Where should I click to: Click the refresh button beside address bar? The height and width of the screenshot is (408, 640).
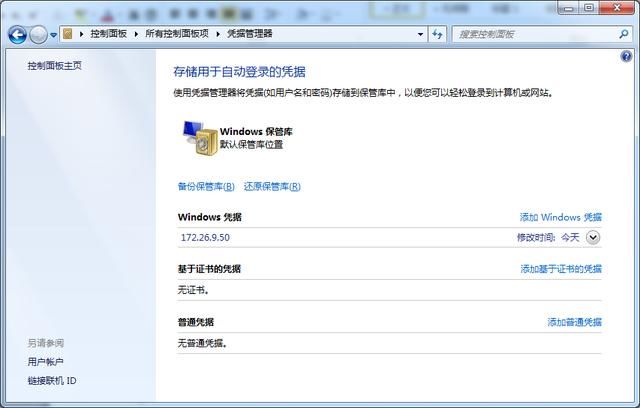pos(438,34)
